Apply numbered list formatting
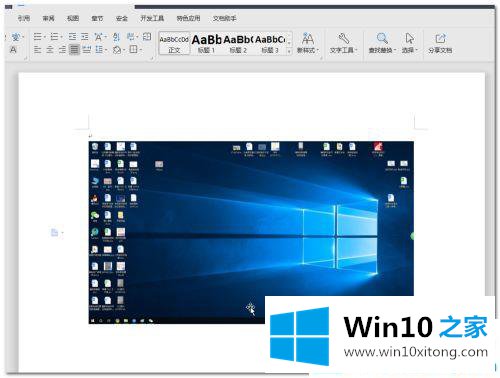This screenshot has height=378, width=500. (54, 37)
